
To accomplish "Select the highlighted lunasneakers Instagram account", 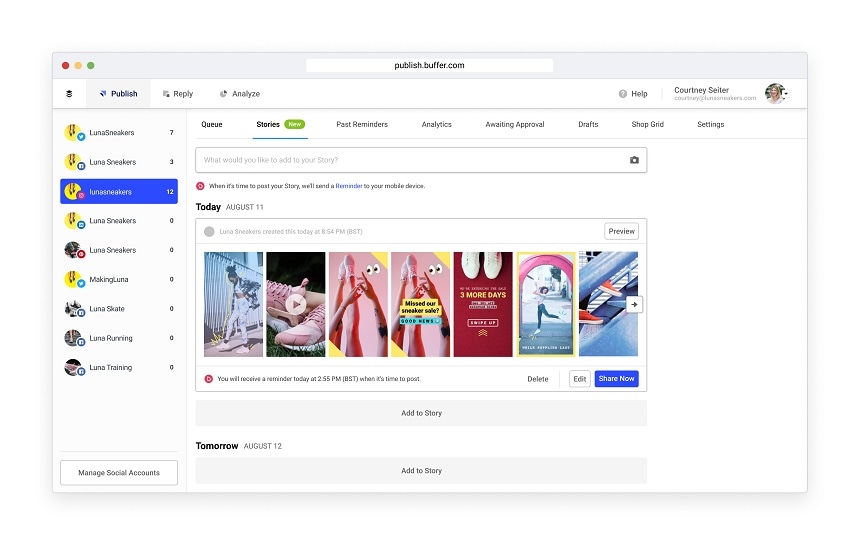I will point(119,191).
